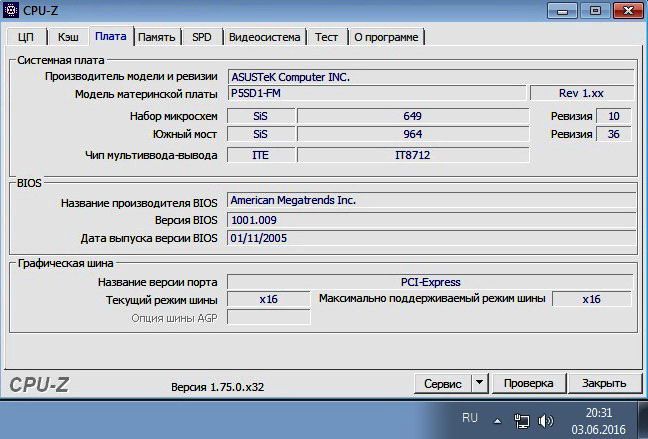Viewport: 648px width, 439px height.
Task: Click the SiS vendor in Южный мост row
Action: point(261,134)
